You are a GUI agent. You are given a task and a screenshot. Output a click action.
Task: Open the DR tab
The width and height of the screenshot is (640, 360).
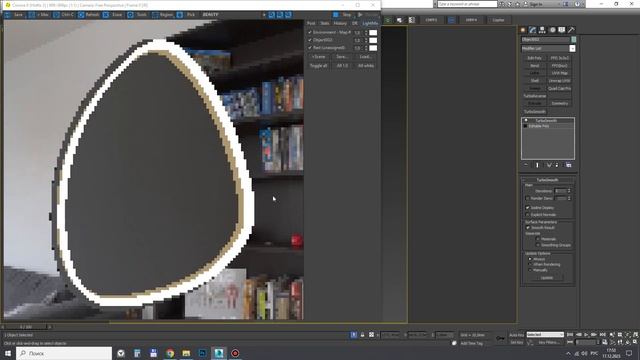(355, 23)
